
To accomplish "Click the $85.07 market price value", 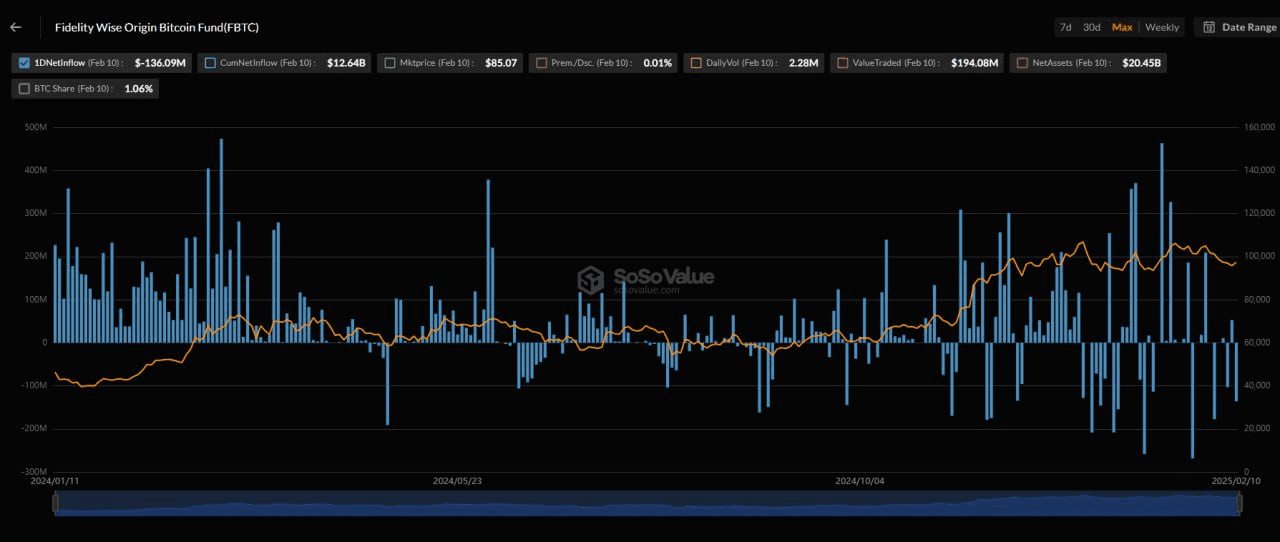I will pos(501,63).
